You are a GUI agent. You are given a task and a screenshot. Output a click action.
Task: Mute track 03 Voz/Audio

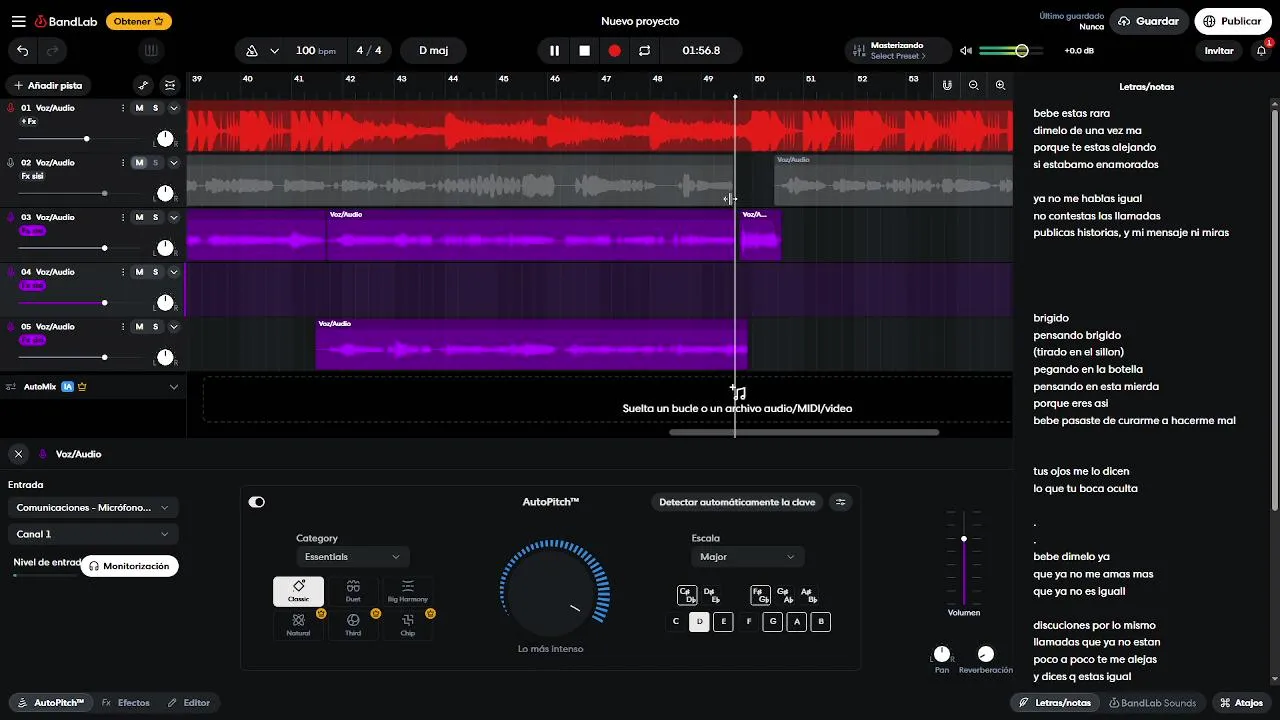139,217
